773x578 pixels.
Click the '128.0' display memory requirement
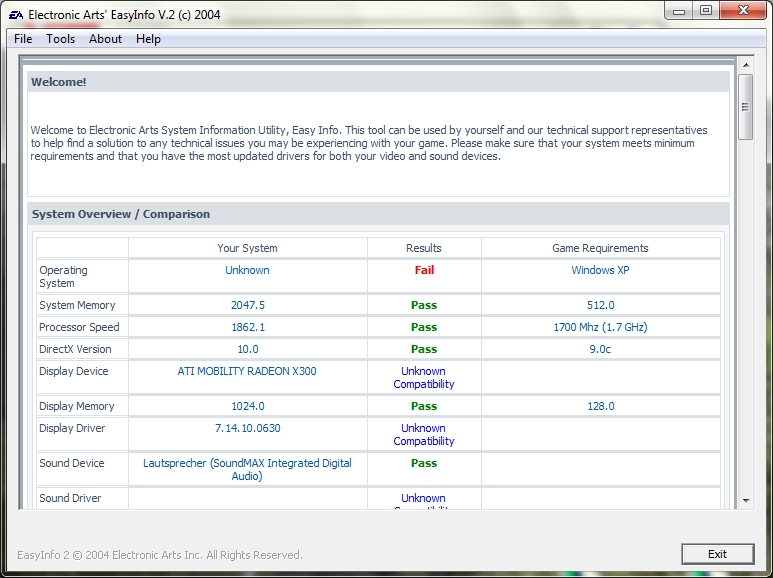[x=600, y=406]
